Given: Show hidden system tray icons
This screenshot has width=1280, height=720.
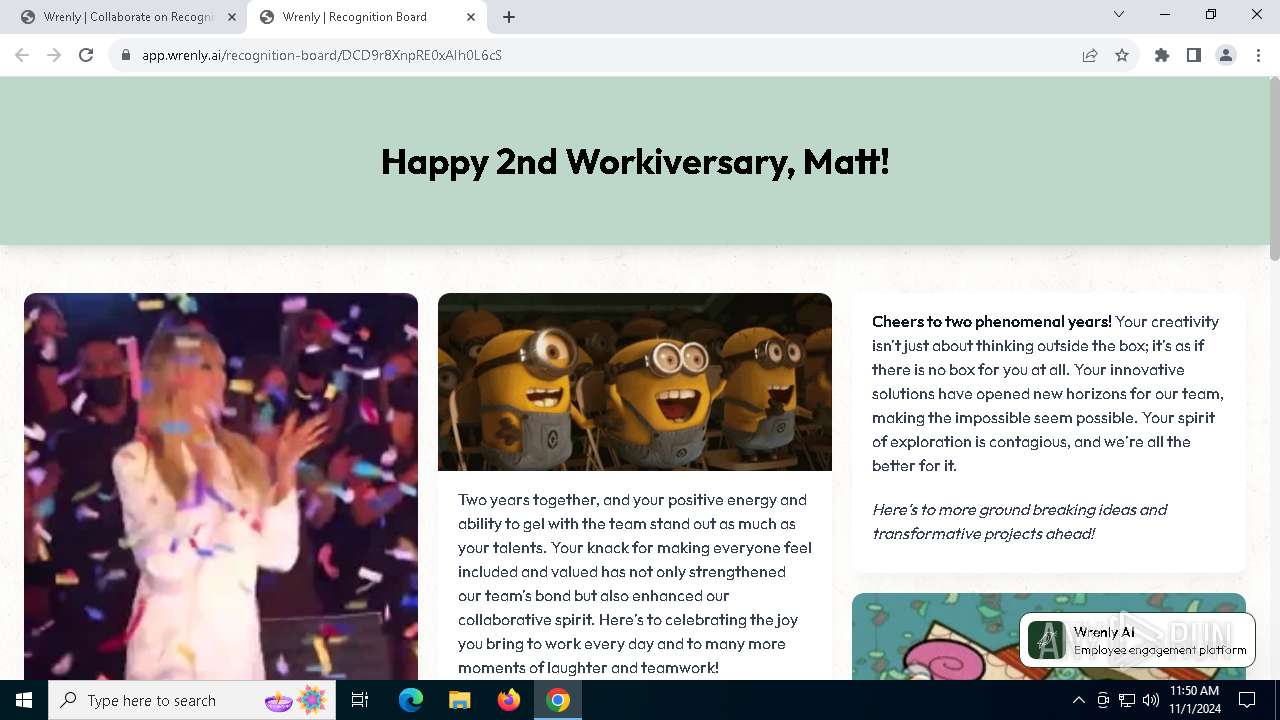Looking at the screenshot, I should [x=1078, y=700].
